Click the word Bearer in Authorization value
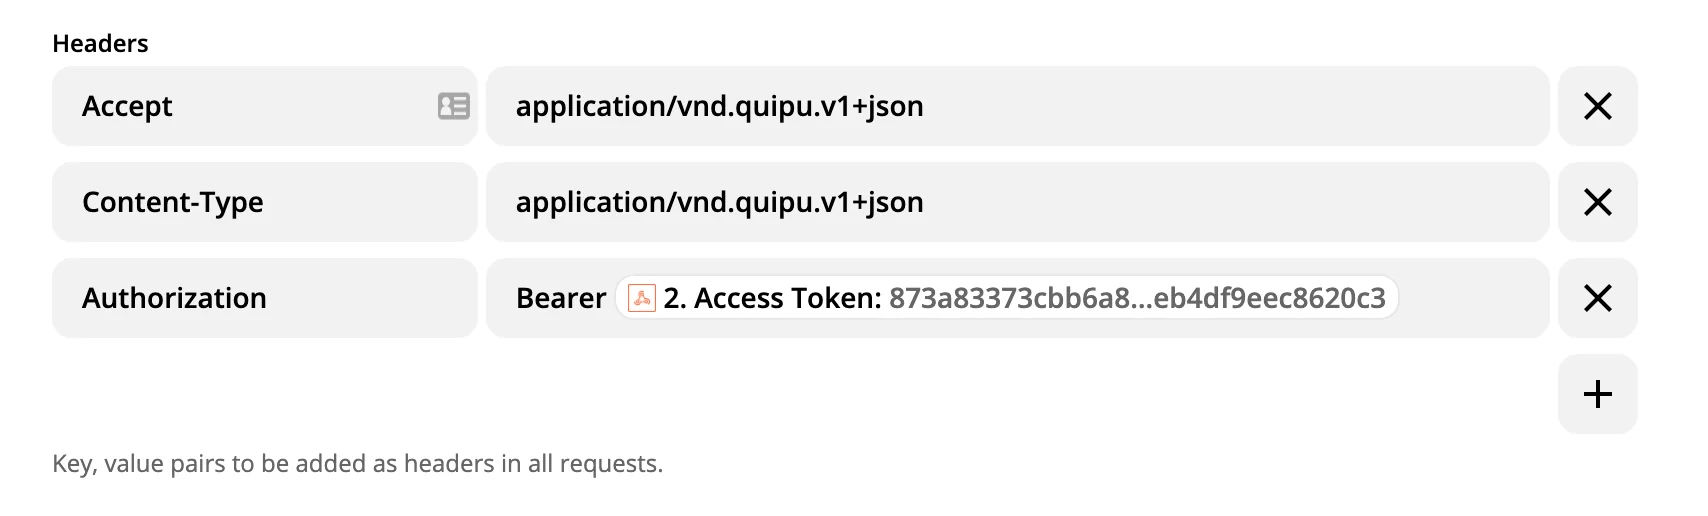 [560, 298]
